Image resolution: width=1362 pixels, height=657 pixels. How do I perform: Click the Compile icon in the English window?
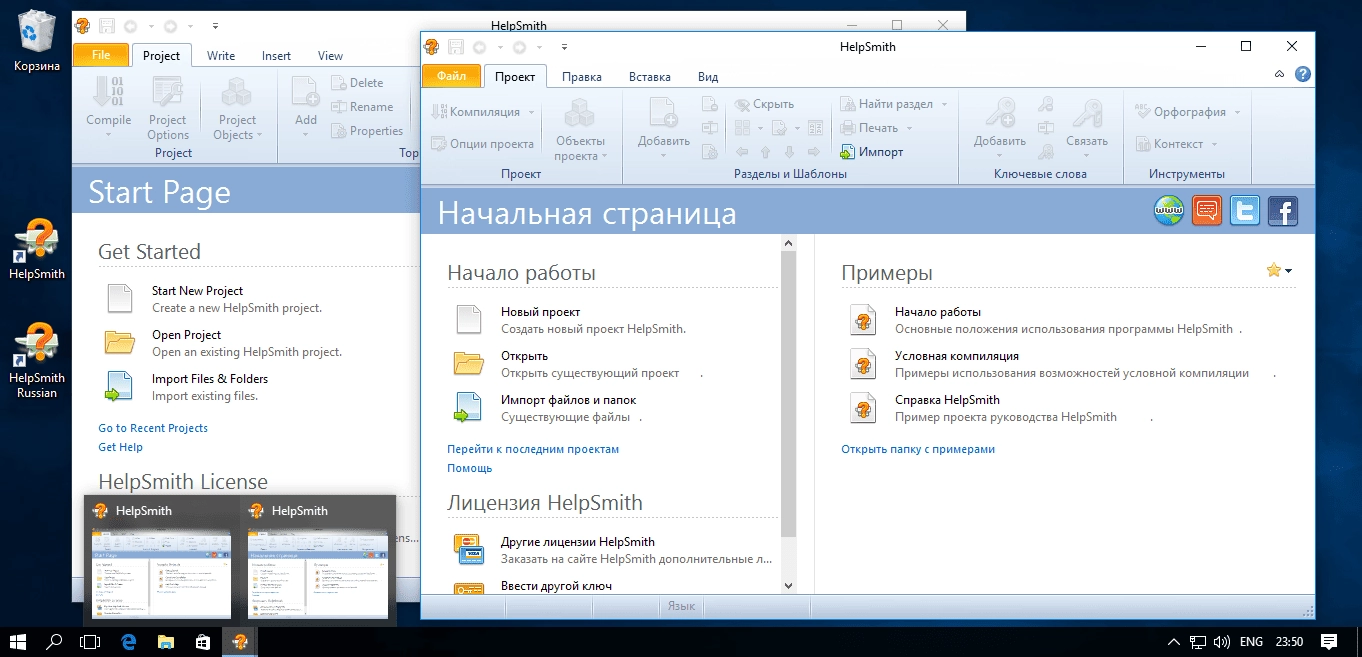pyautogui.click(x=108, y=92)
